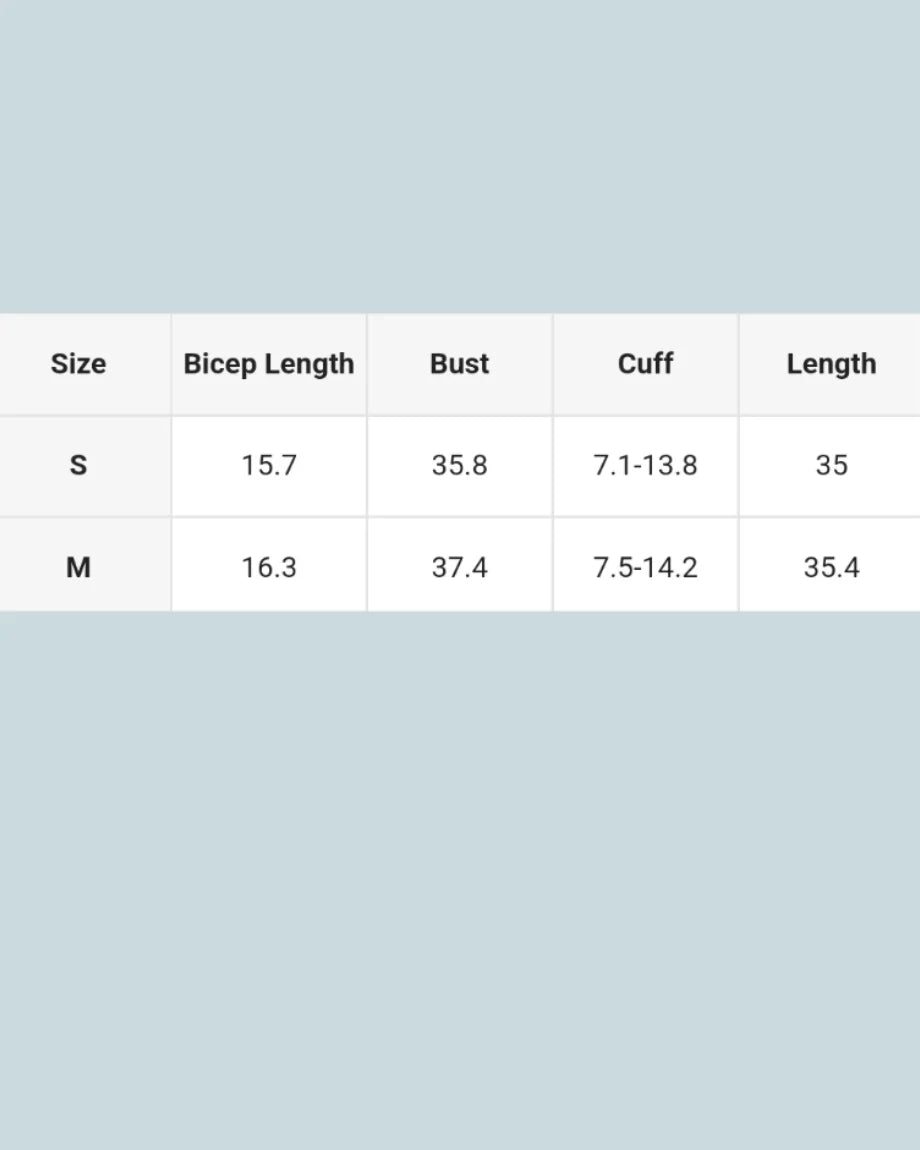Click 13.8 in the S cuff range
920x1150 pixels.
click(x=670, y=465)
